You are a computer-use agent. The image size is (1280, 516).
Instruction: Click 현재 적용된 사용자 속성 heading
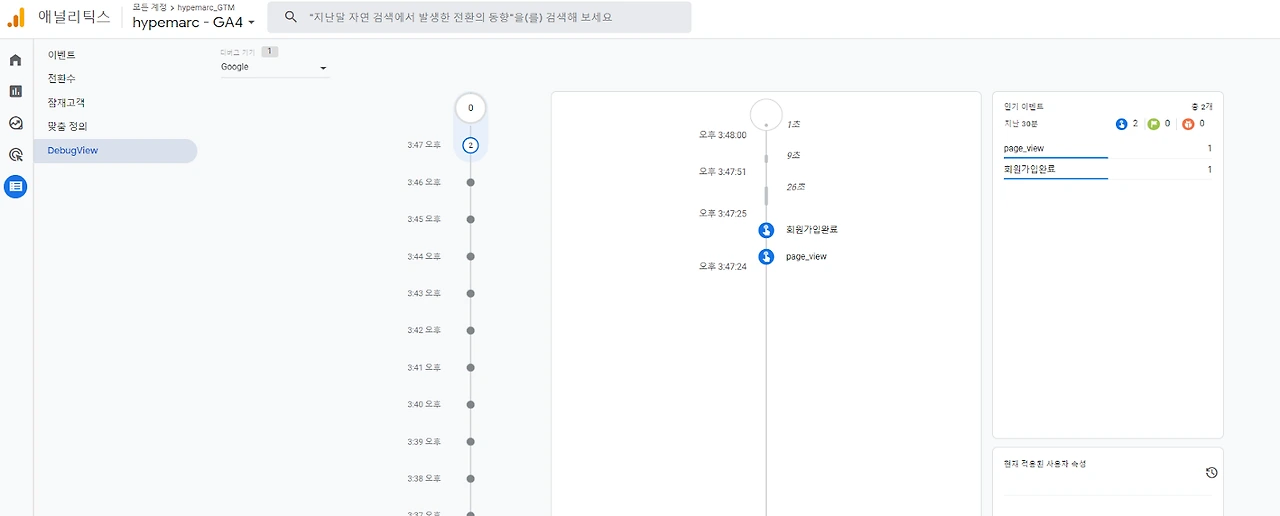point(1045,464)
